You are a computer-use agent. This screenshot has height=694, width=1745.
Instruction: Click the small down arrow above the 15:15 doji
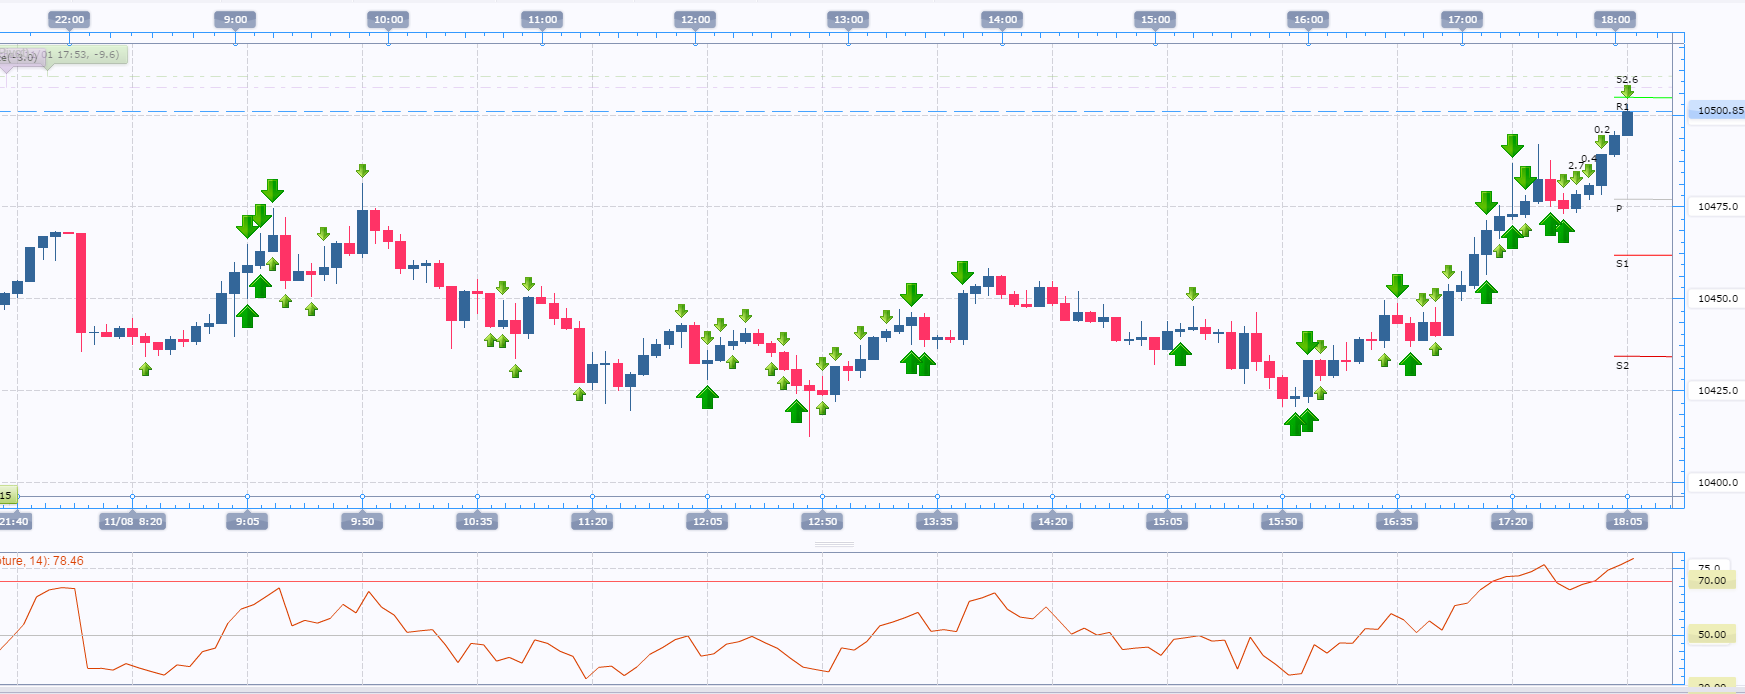pyautogui.click(x=1192, y=294)
